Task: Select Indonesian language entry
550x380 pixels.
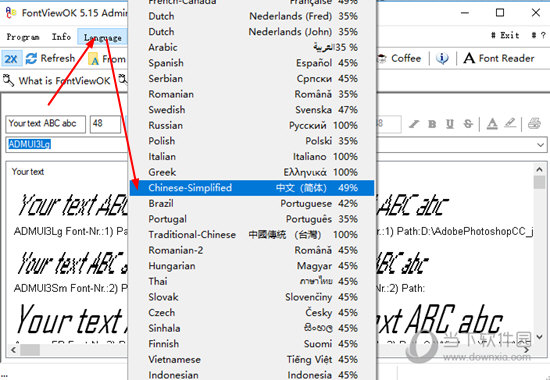Action: point(252,374)
